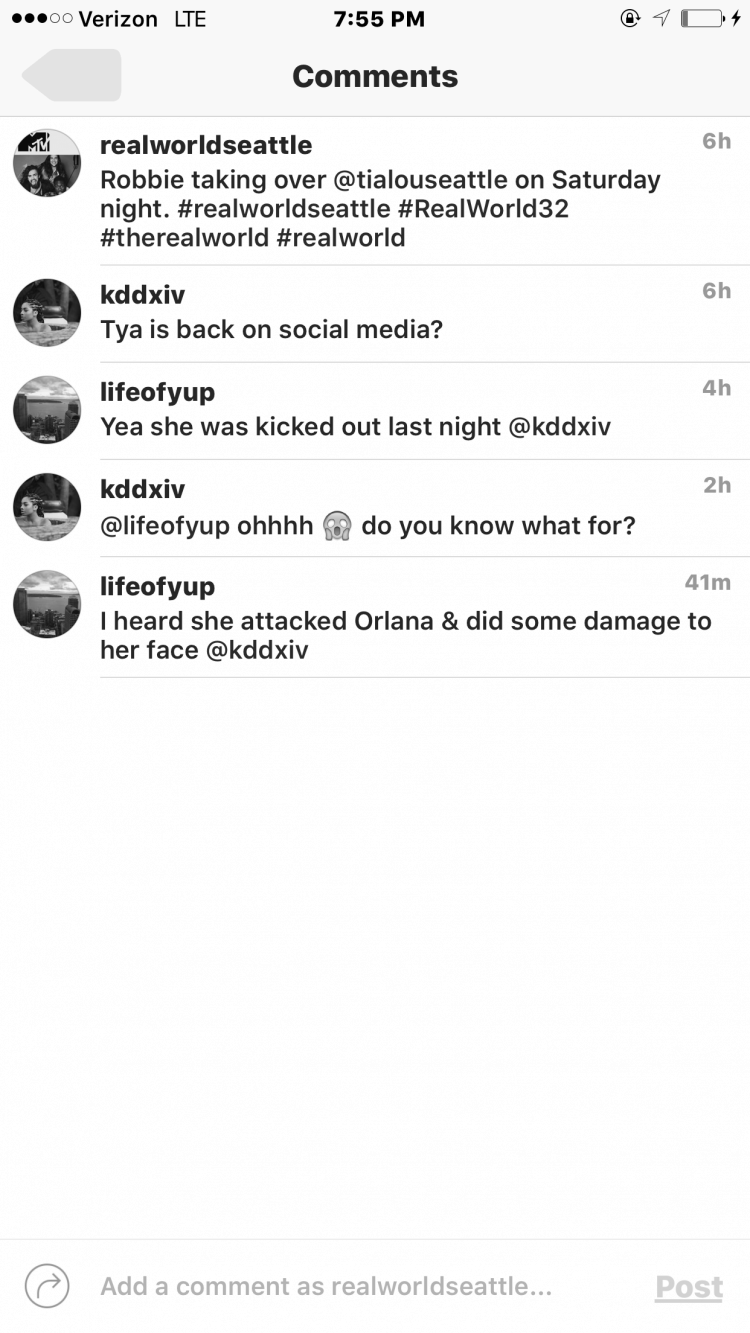Tap @lifeofyup mention before 'ohhhh'
The height and width of the screenshot is (1333, 750).
(164, 525)
